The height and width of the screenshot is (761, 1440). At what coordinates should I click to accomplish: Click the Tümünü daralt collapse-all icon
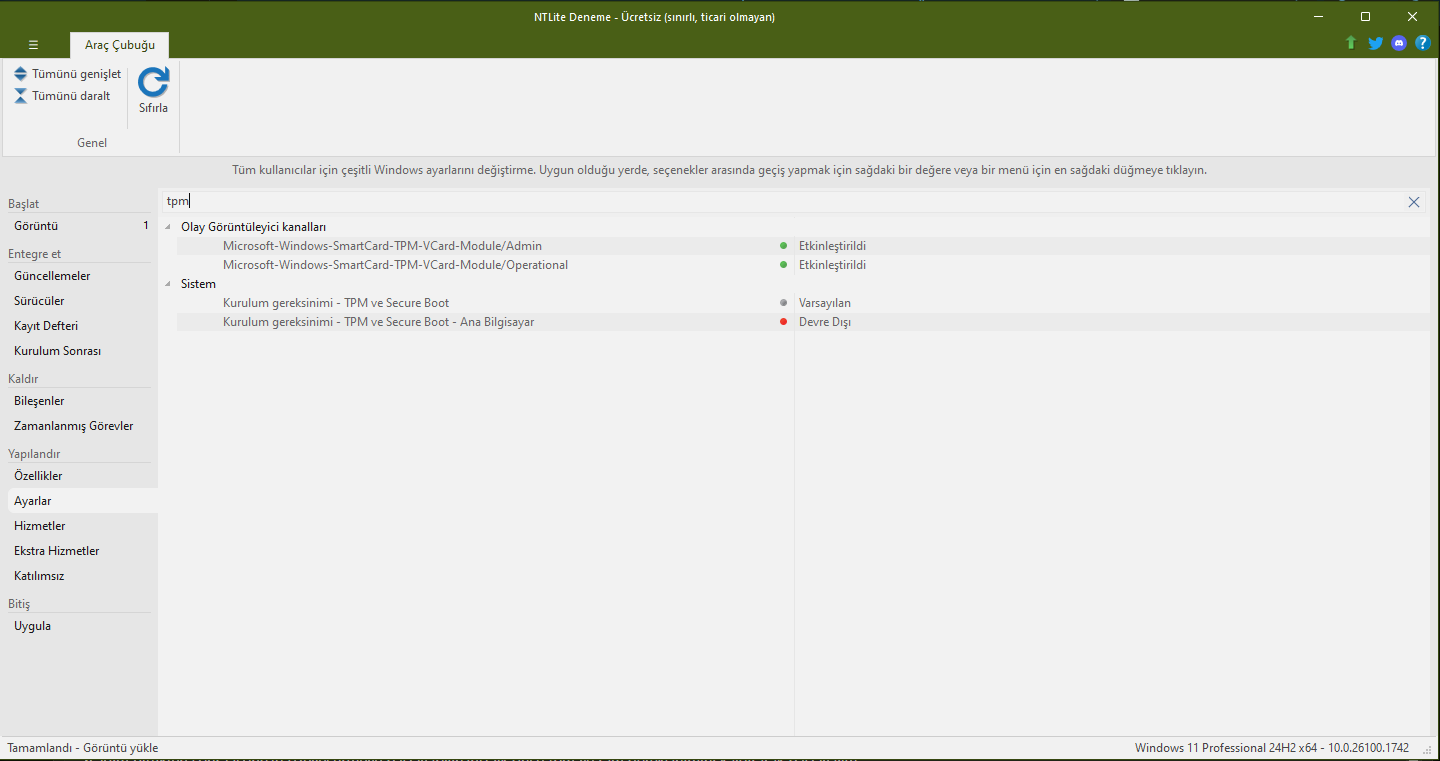(x=20, y=96)
